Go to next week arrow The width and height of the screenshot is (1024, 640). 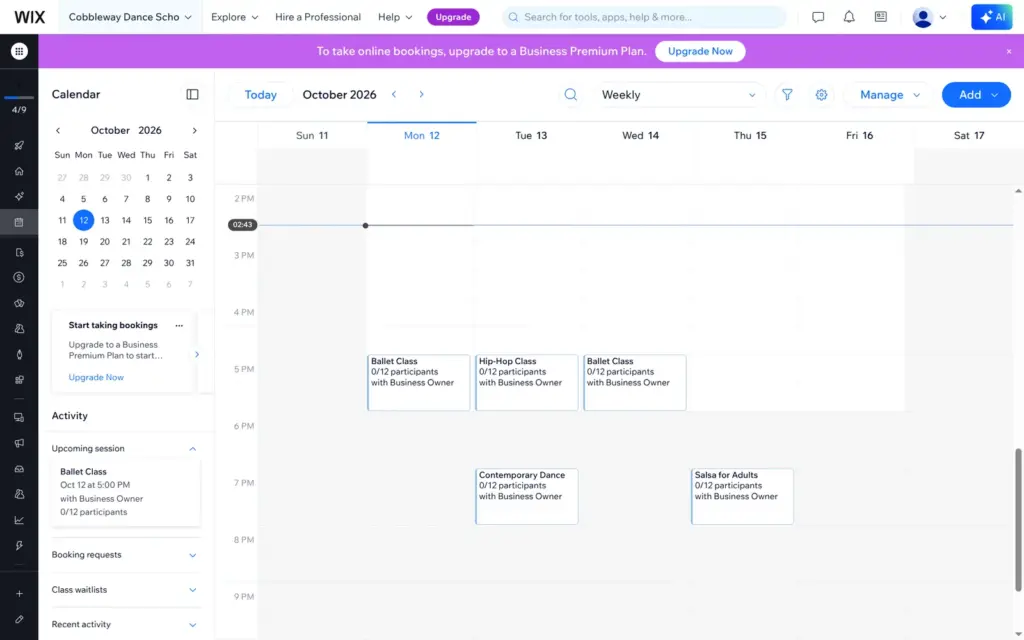421,95
